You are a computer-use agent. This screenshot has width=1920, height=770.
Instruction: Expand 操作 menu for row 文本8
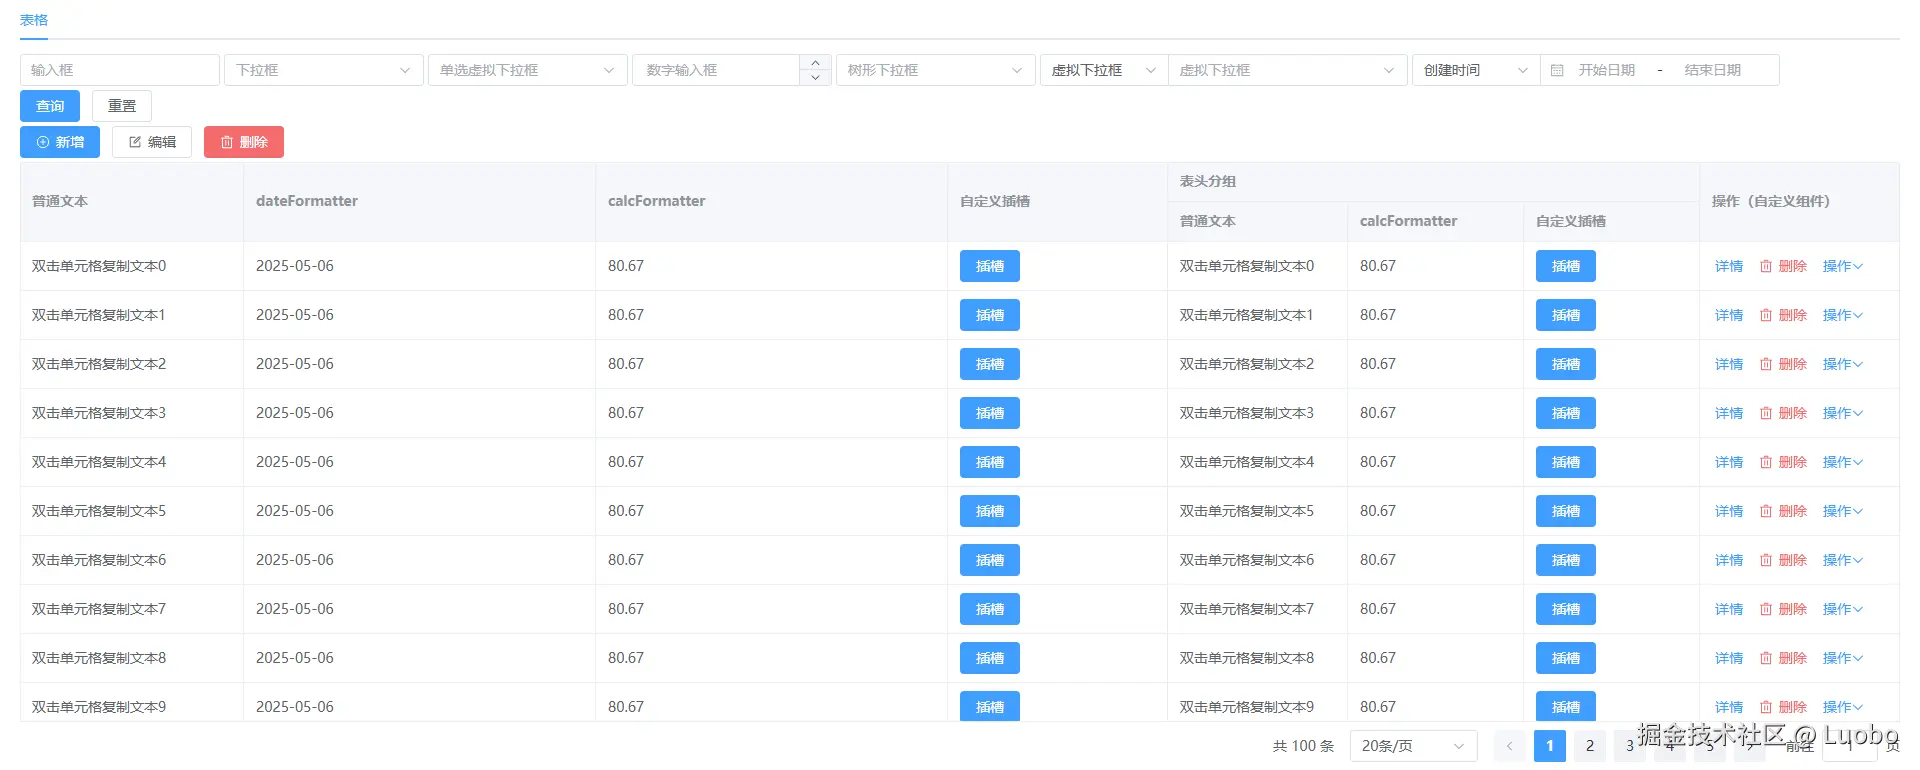(1843, 658)
